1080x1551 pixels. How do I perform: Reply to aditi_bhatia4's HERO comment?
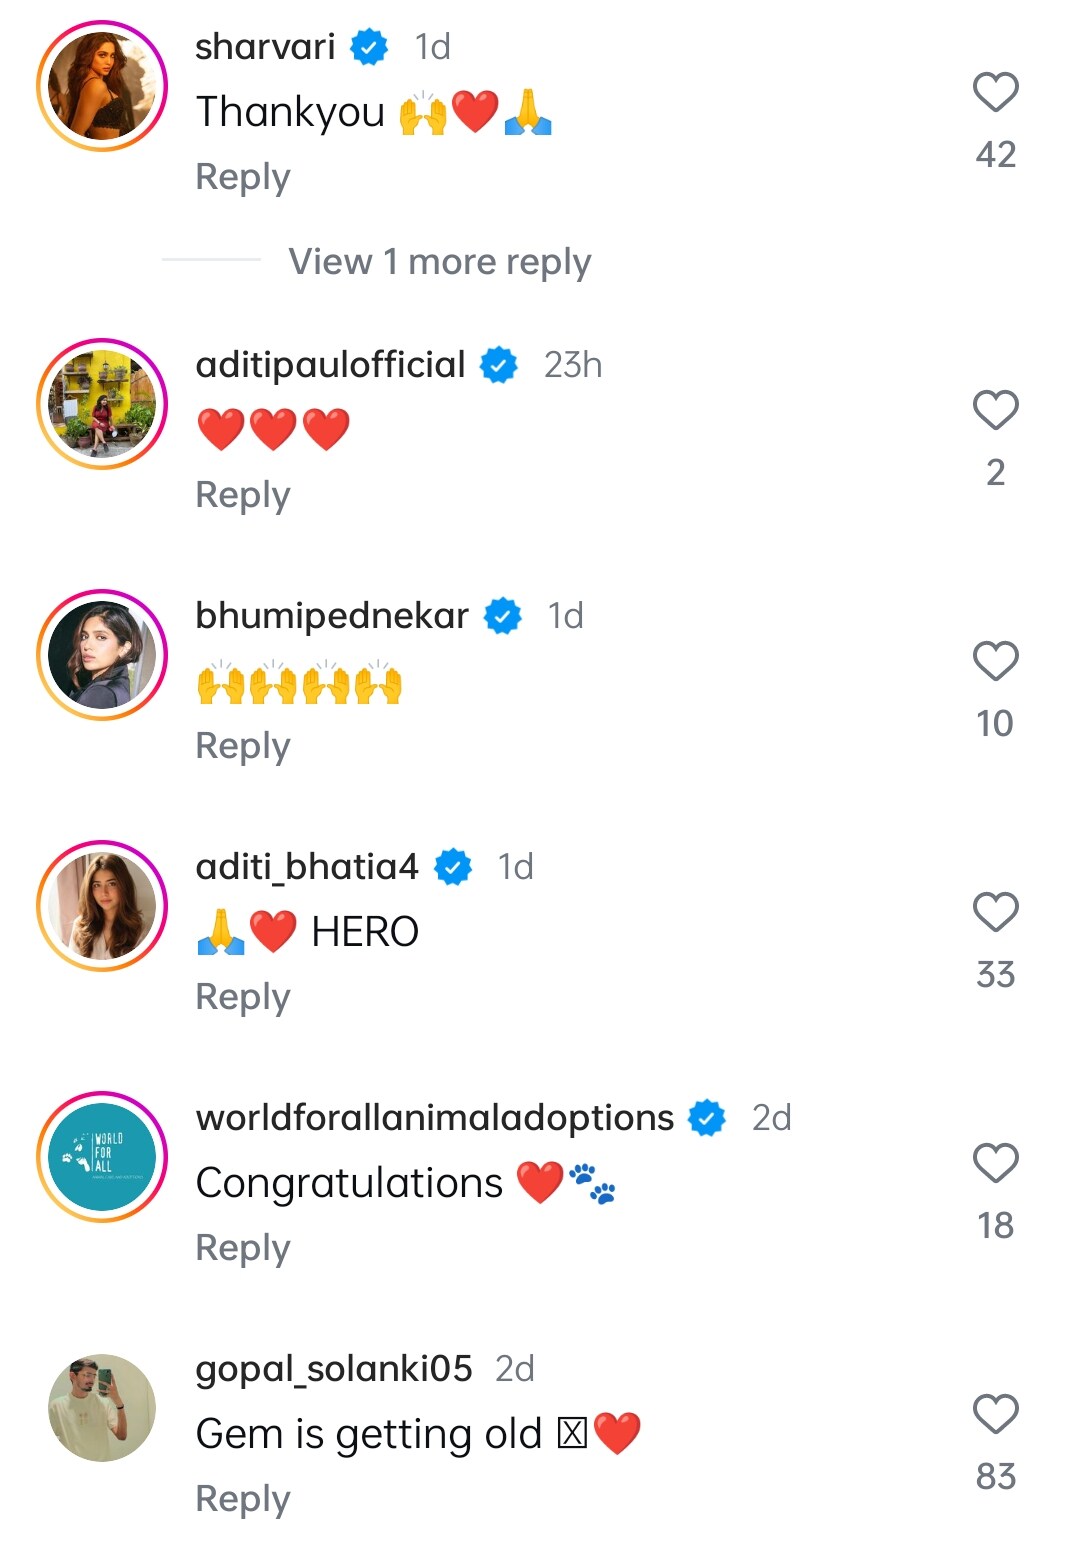(243, 997)
